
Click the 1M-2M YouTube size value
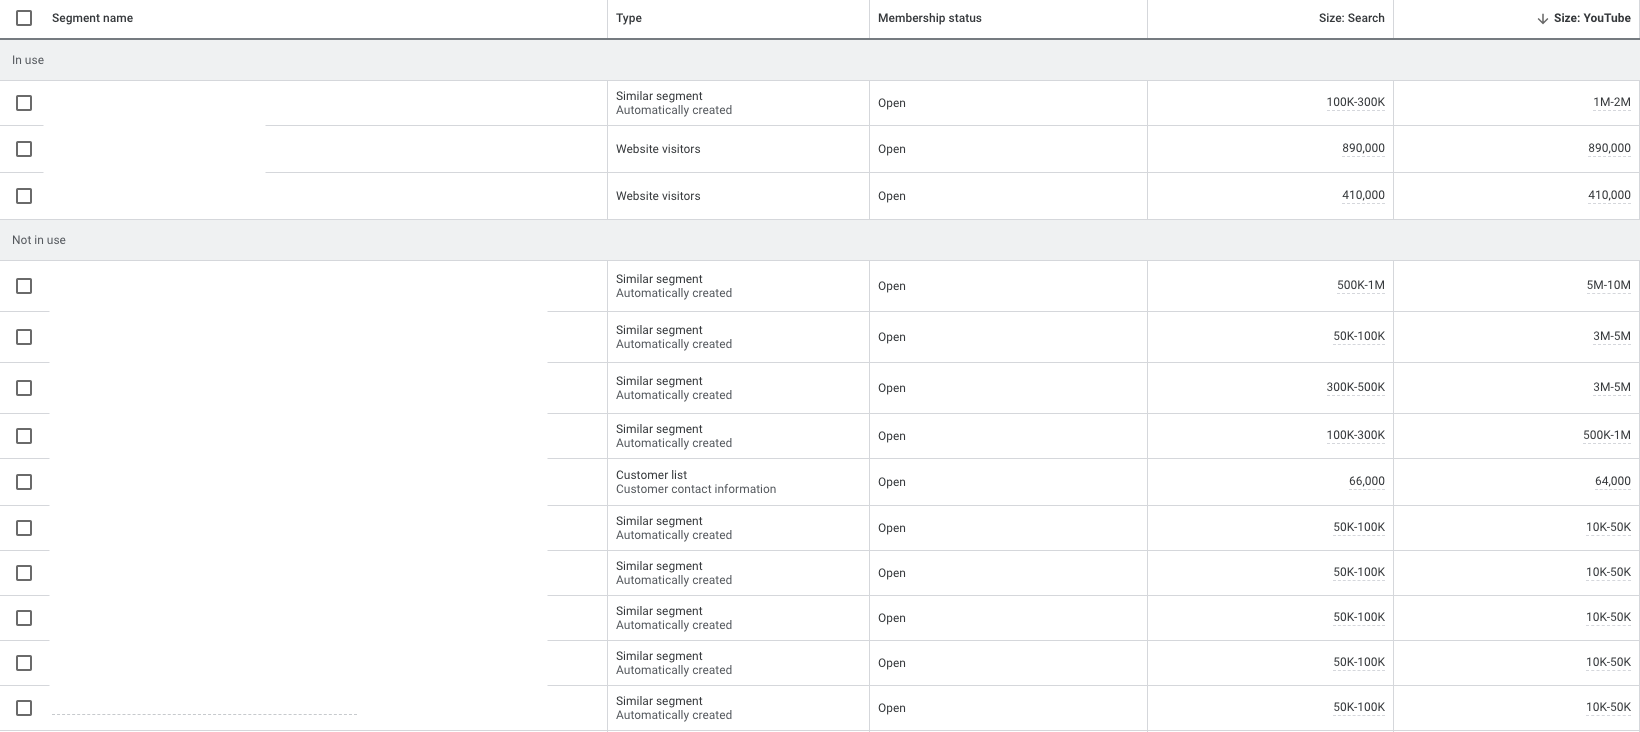tap(1611, 102)
